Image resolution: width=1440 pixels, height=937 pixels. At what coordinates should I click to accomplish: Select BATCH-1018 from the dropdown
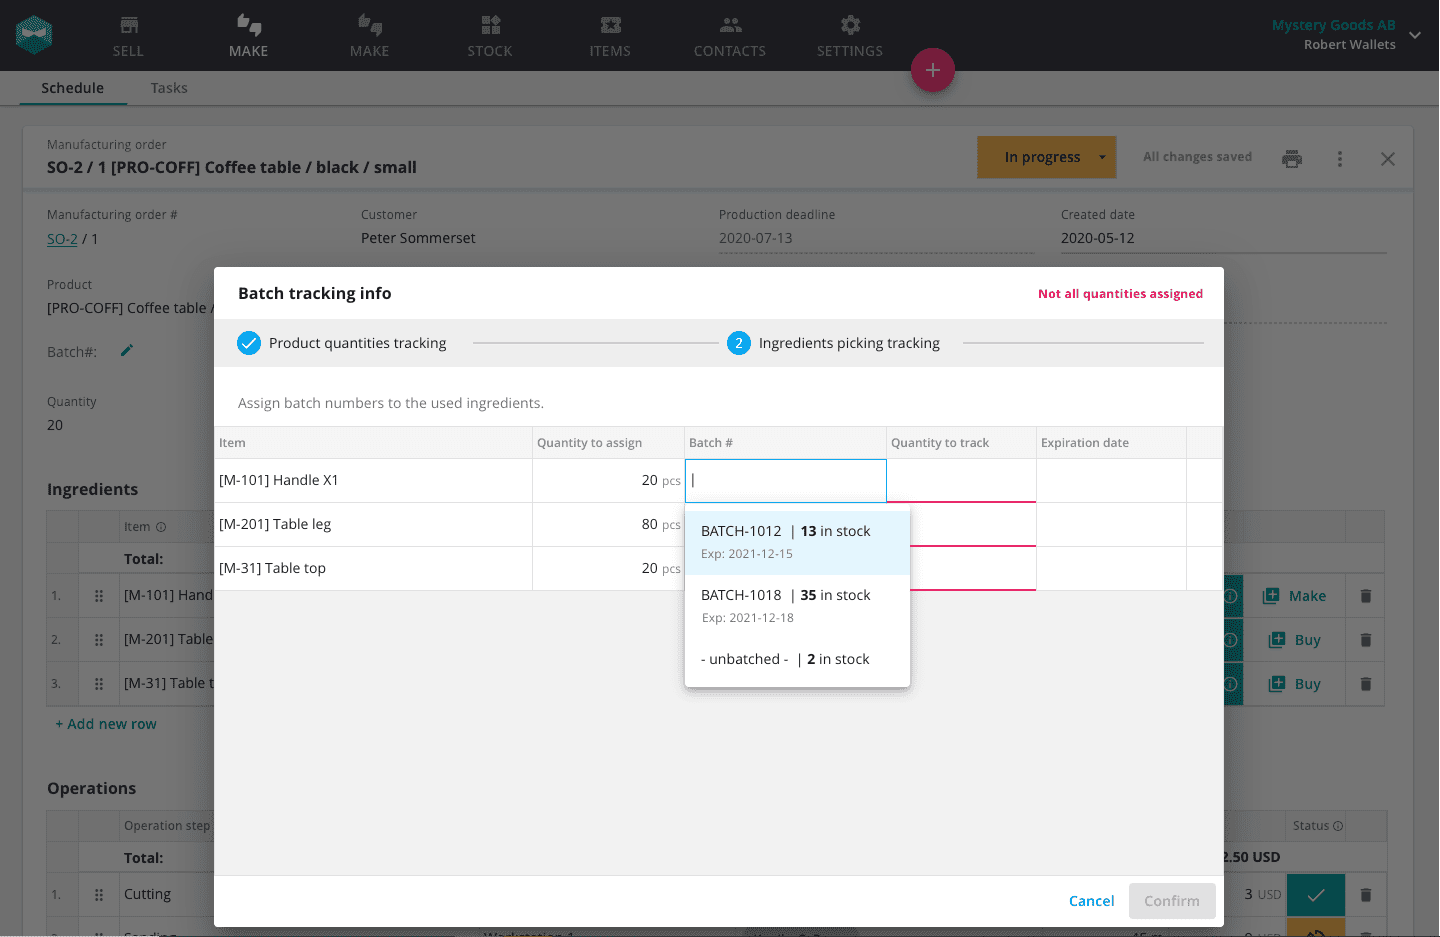click(x=797, y=606)
